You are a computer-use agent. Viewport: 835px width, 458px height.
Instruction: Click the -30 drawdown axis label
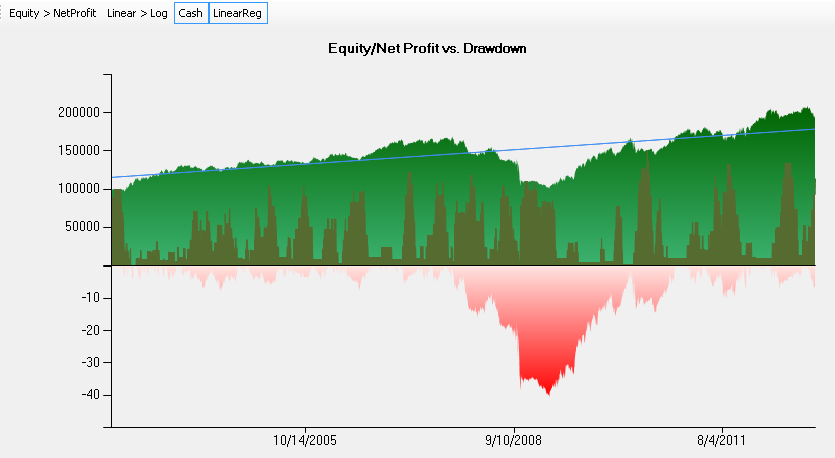pyautogui.click(x=88, y=362)
